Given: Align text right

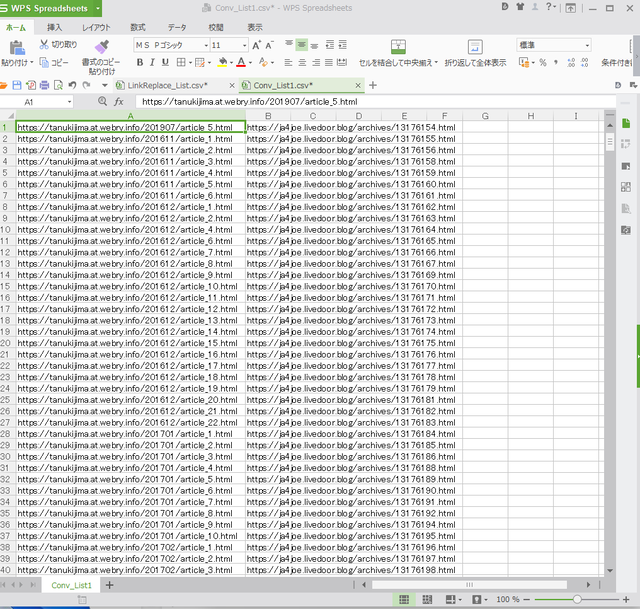Looking at the screenshot, I should click(316, 62).
